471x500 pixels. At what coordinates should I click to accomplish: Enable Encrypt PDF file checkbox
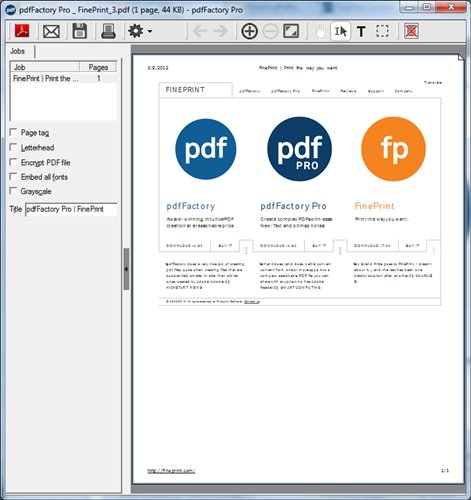[13, 162]
